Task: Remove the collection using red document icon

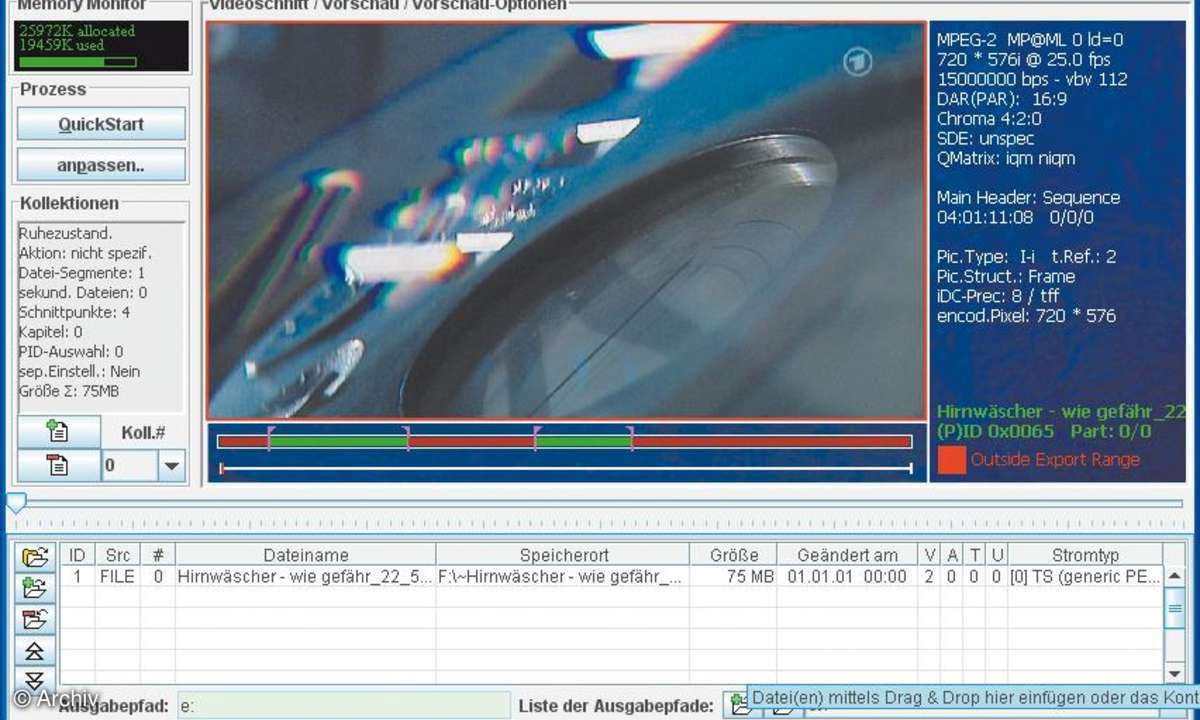Action: (58, 466)
